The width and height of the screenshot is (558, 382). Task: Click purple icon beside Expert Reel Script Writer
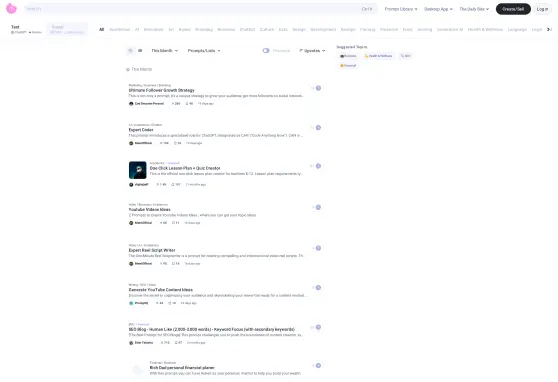[318, 248]
